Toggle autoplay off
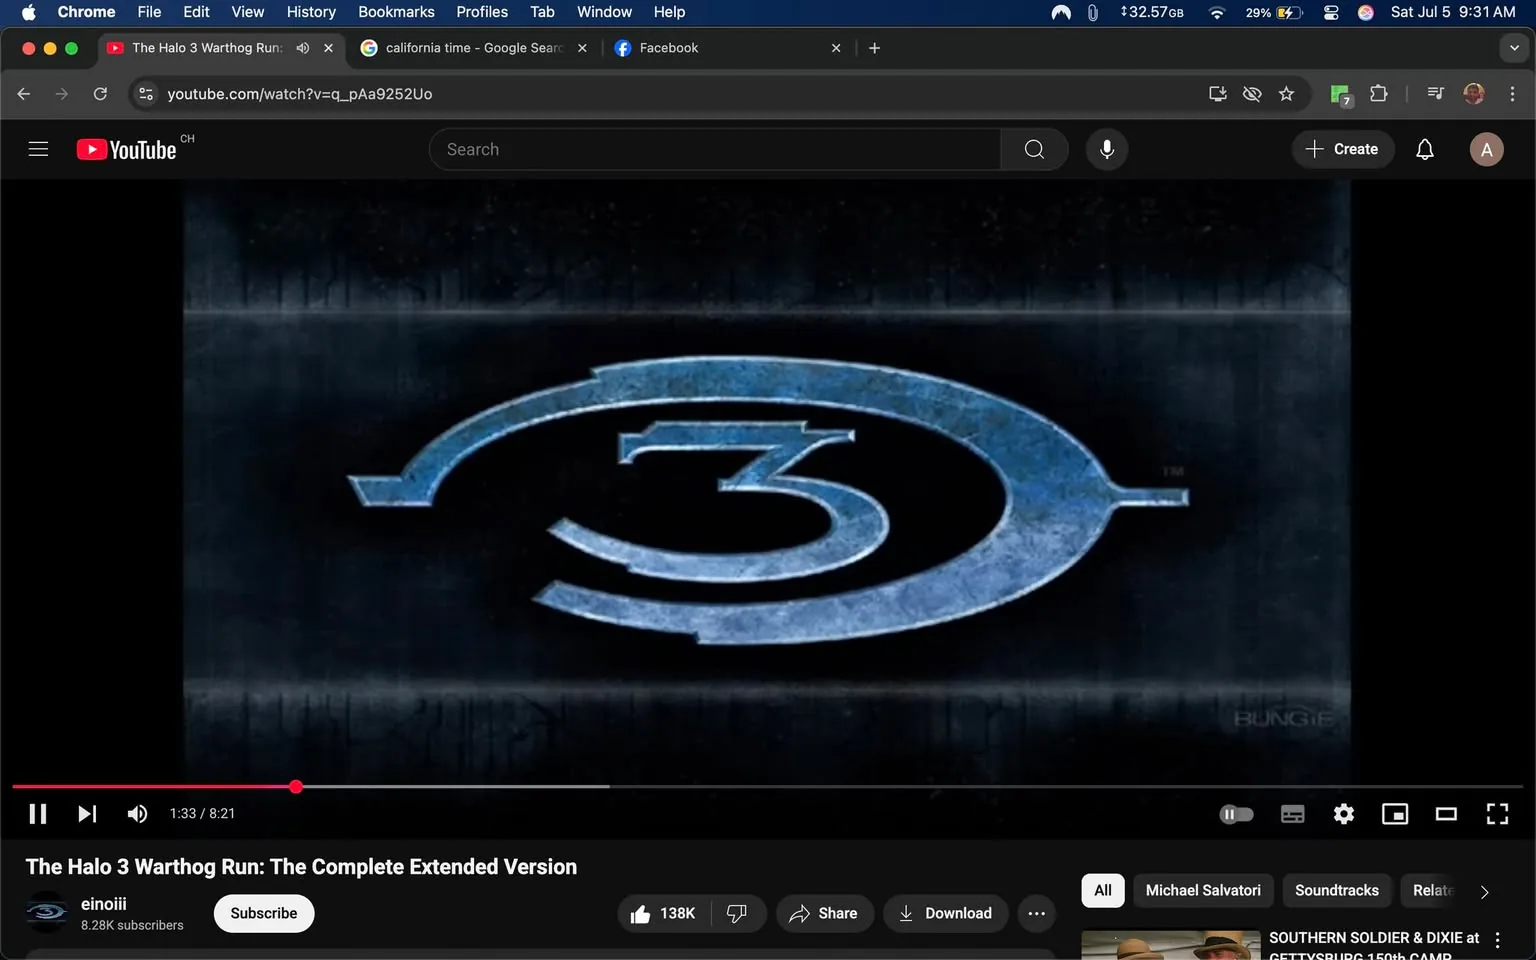 click(1236, 813)
